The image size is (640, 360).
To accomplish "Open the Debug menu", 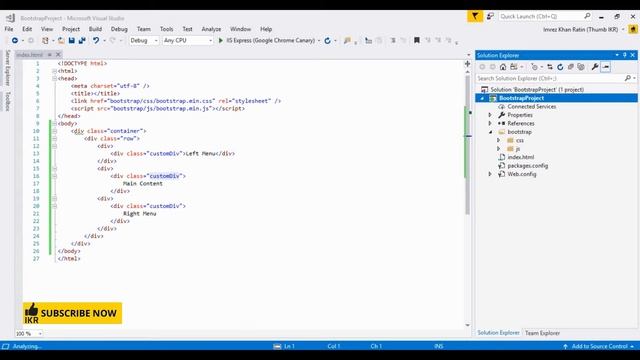I will (119, 29).
